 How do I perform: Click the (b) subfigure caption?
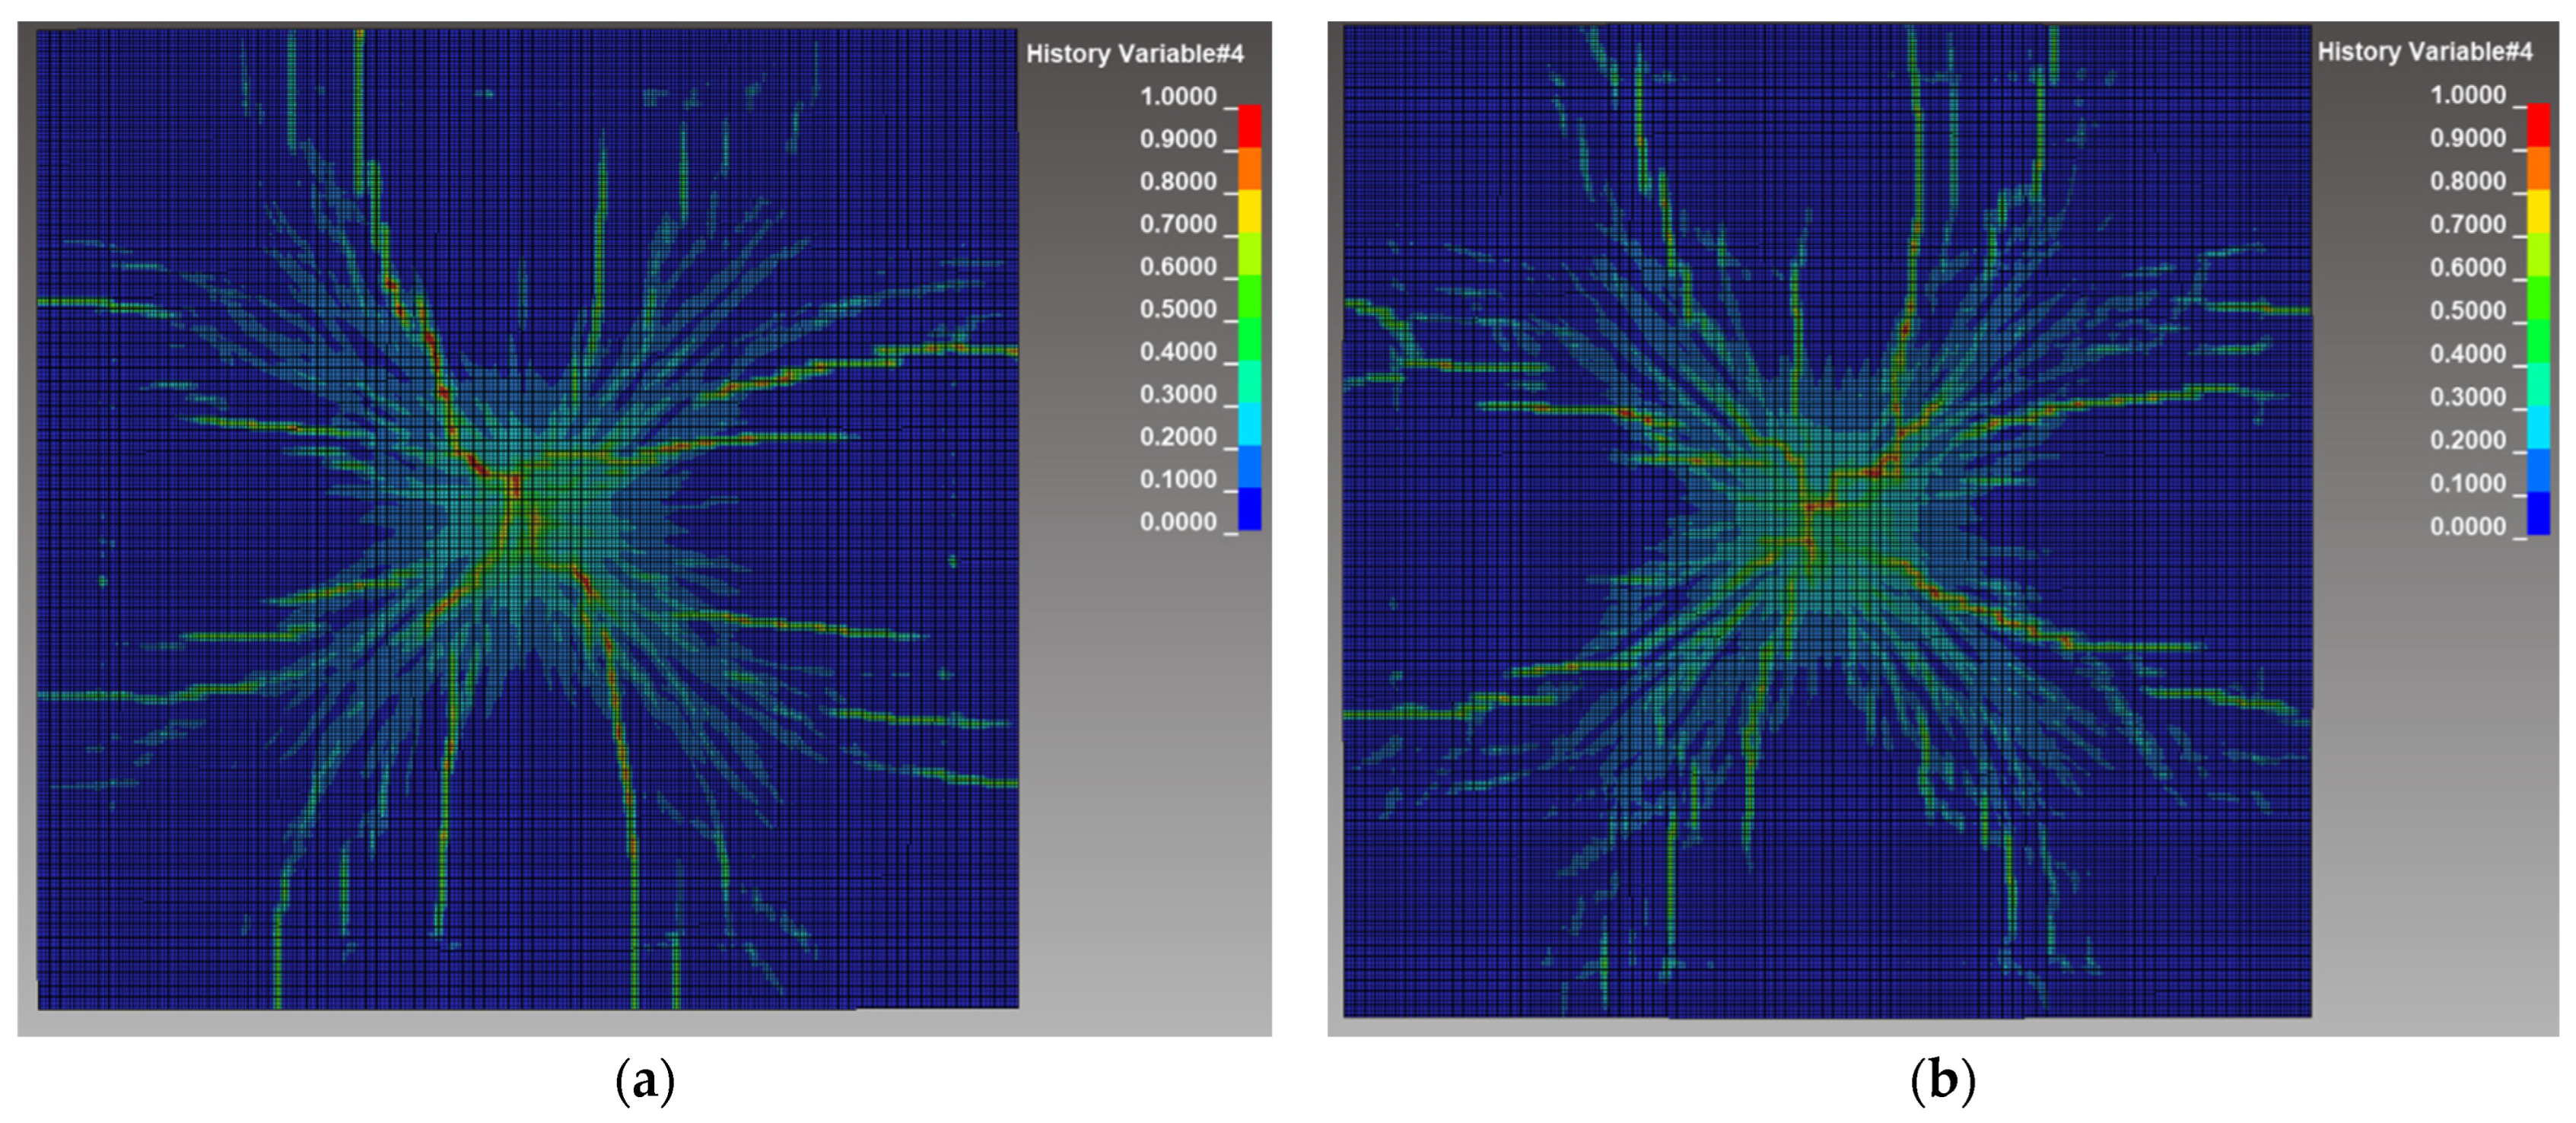click(x=1942, y=1081)
